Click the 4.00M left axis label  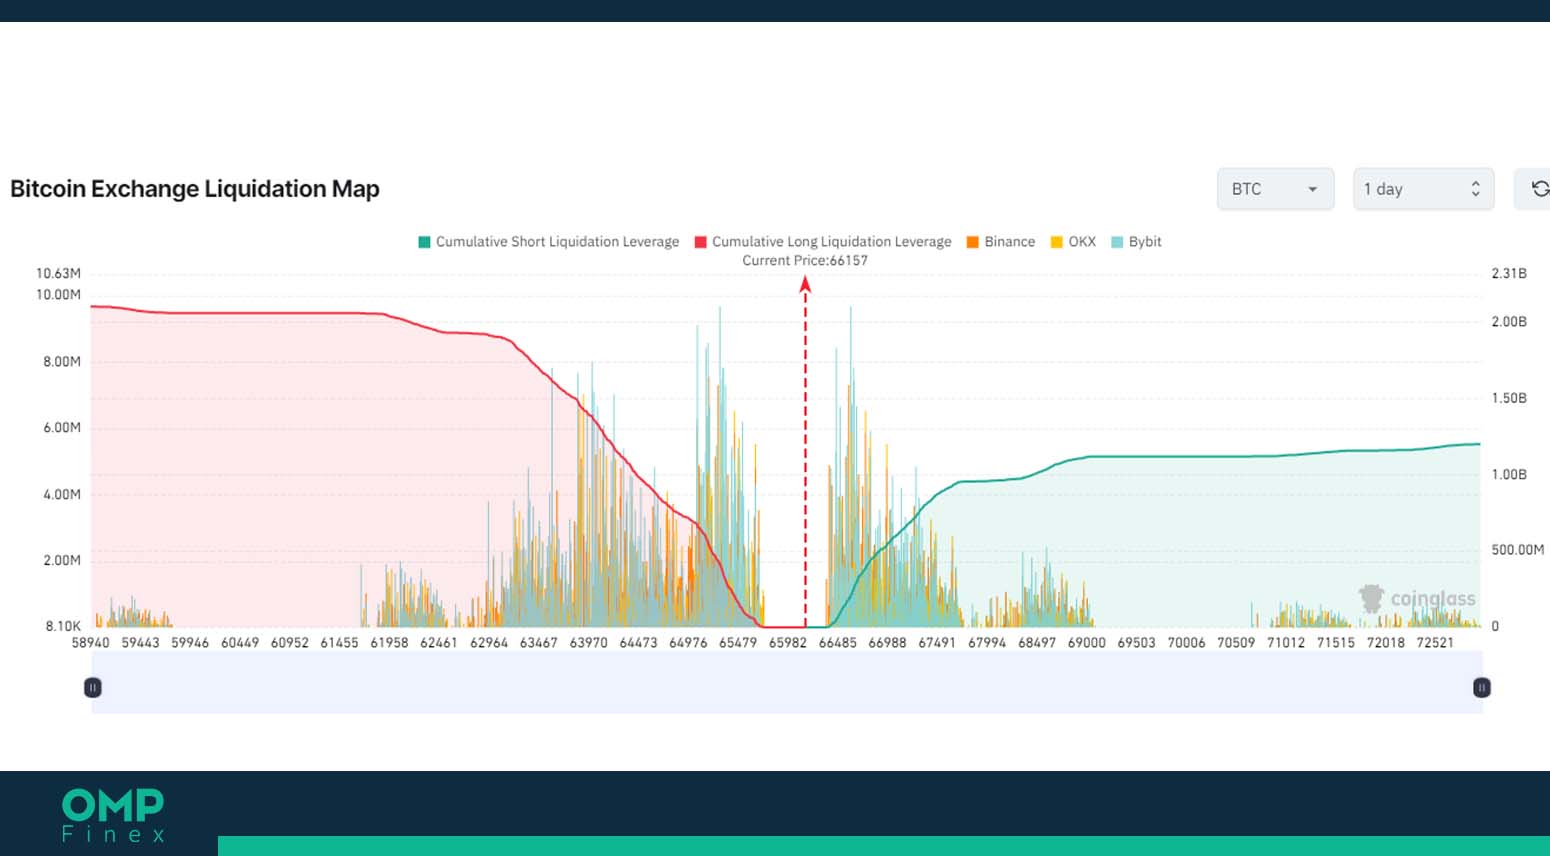pos(62,494)
